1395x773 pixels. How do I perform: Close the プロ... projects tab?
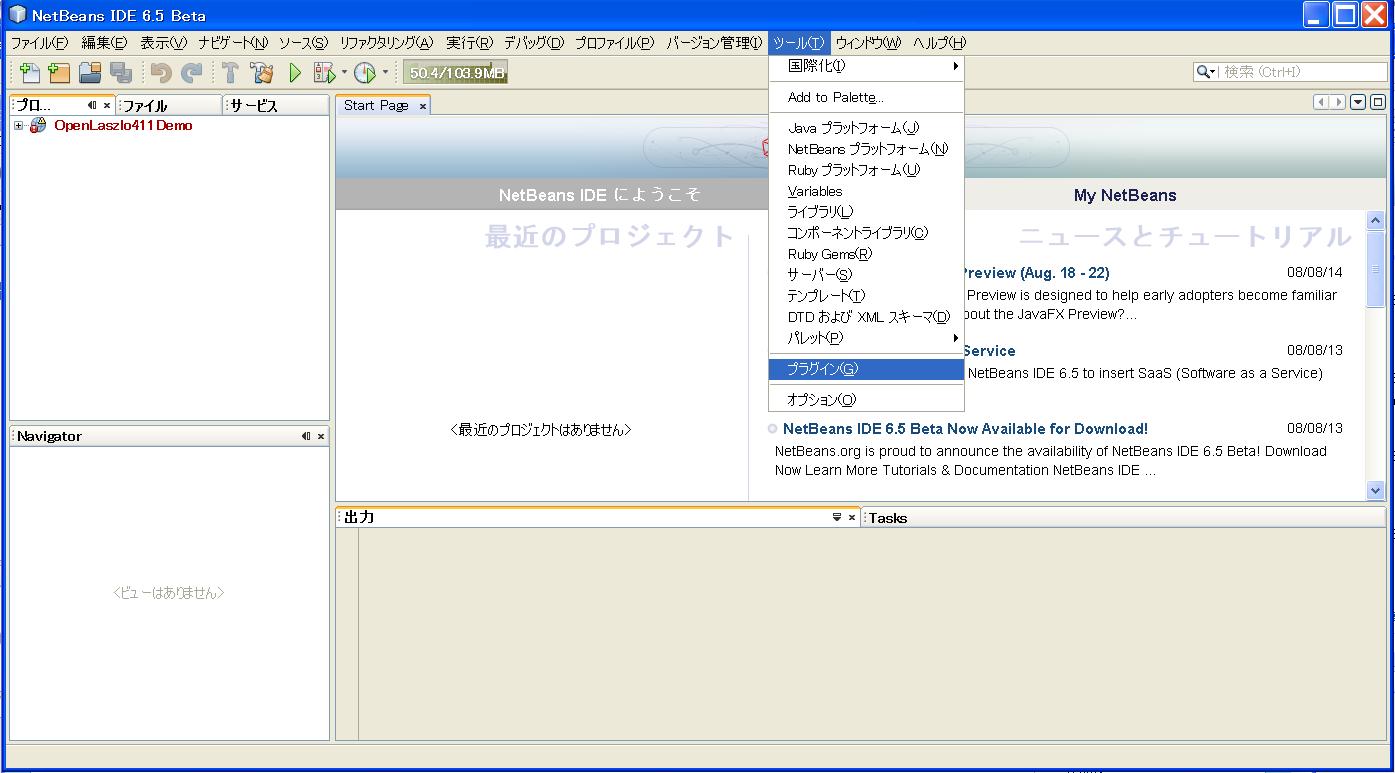pyautogui.click(x=107, y=105)
